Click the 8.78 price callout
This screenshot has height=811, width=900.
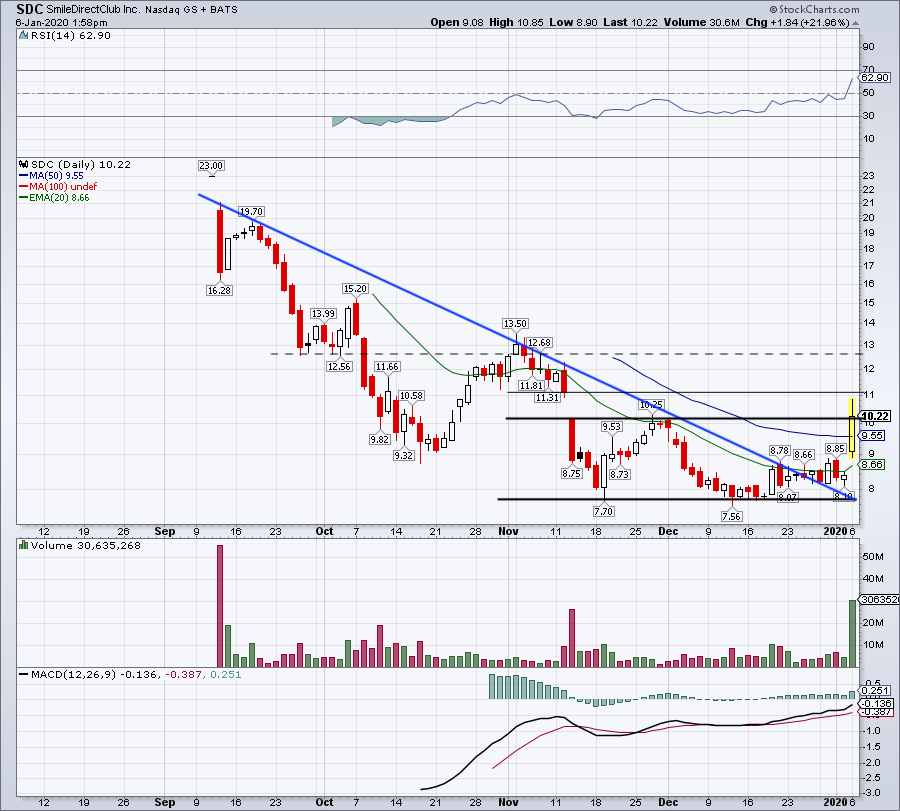[779, 451]
